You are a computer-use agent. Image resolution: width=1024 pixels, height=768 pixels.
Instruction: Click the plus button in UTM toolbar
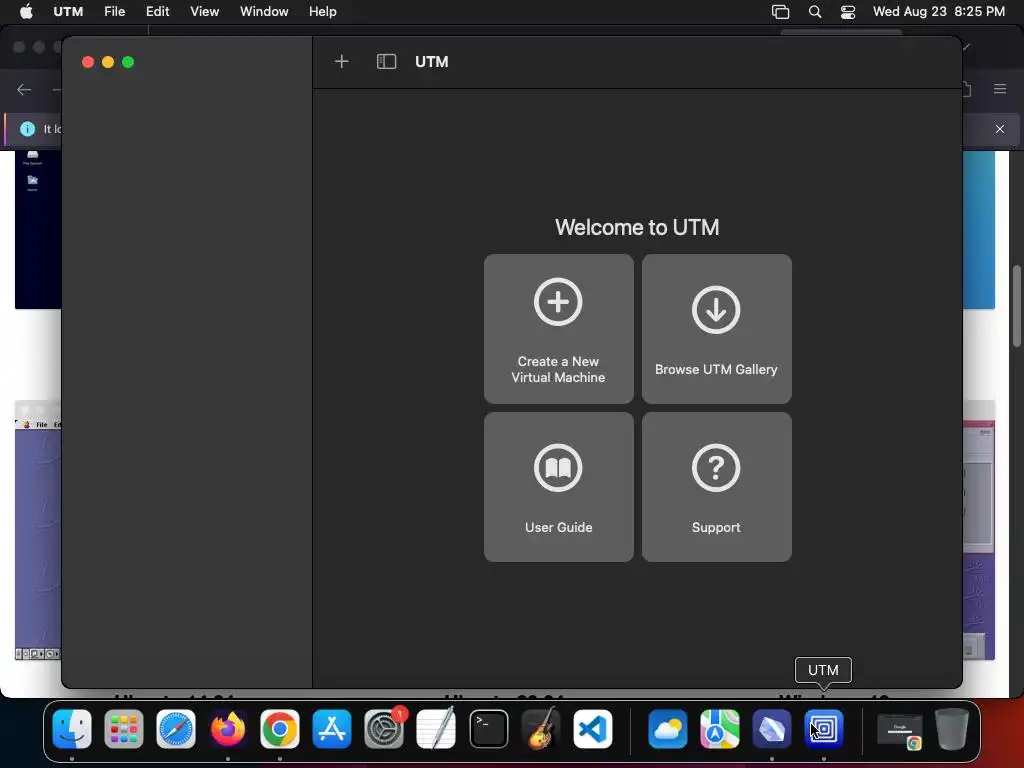(342, 61)
